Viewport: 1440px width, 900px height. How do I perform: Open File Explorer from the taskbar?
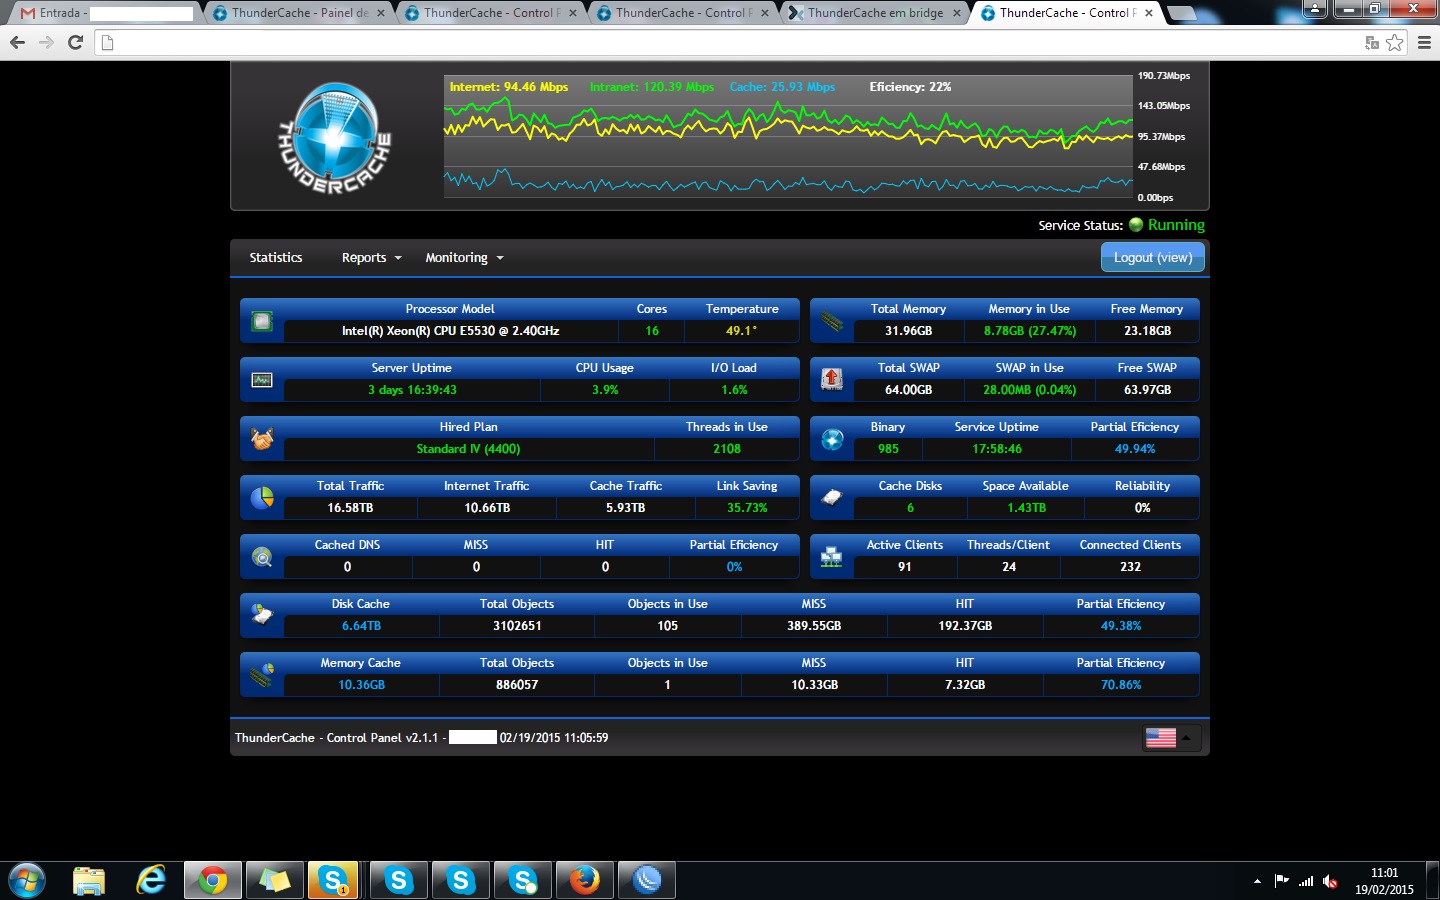click(x=89, y=881)
